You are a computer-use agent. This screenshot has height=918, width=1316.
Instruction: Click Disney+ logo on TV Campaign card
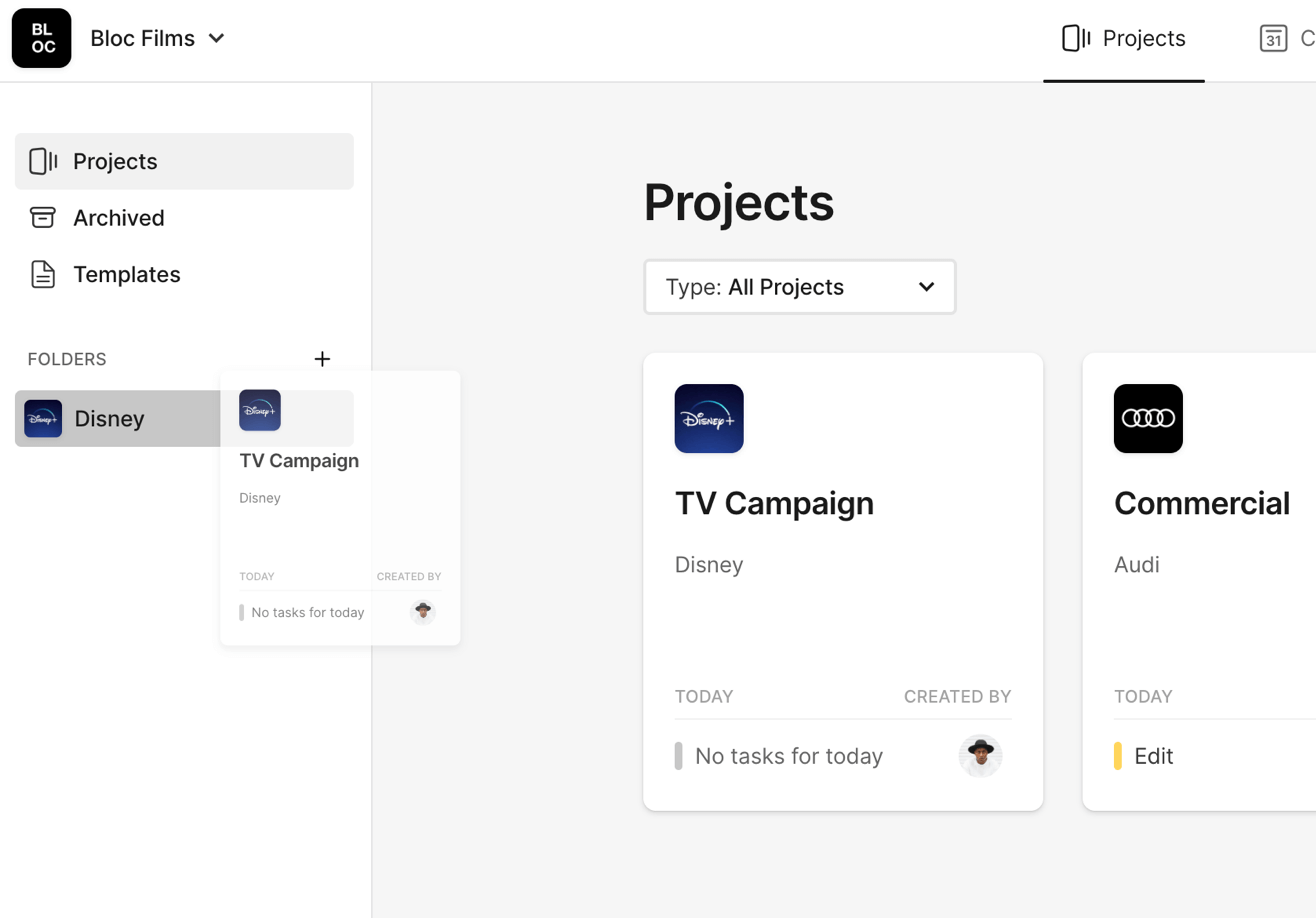pyautogui.click(x=709, y=419)
